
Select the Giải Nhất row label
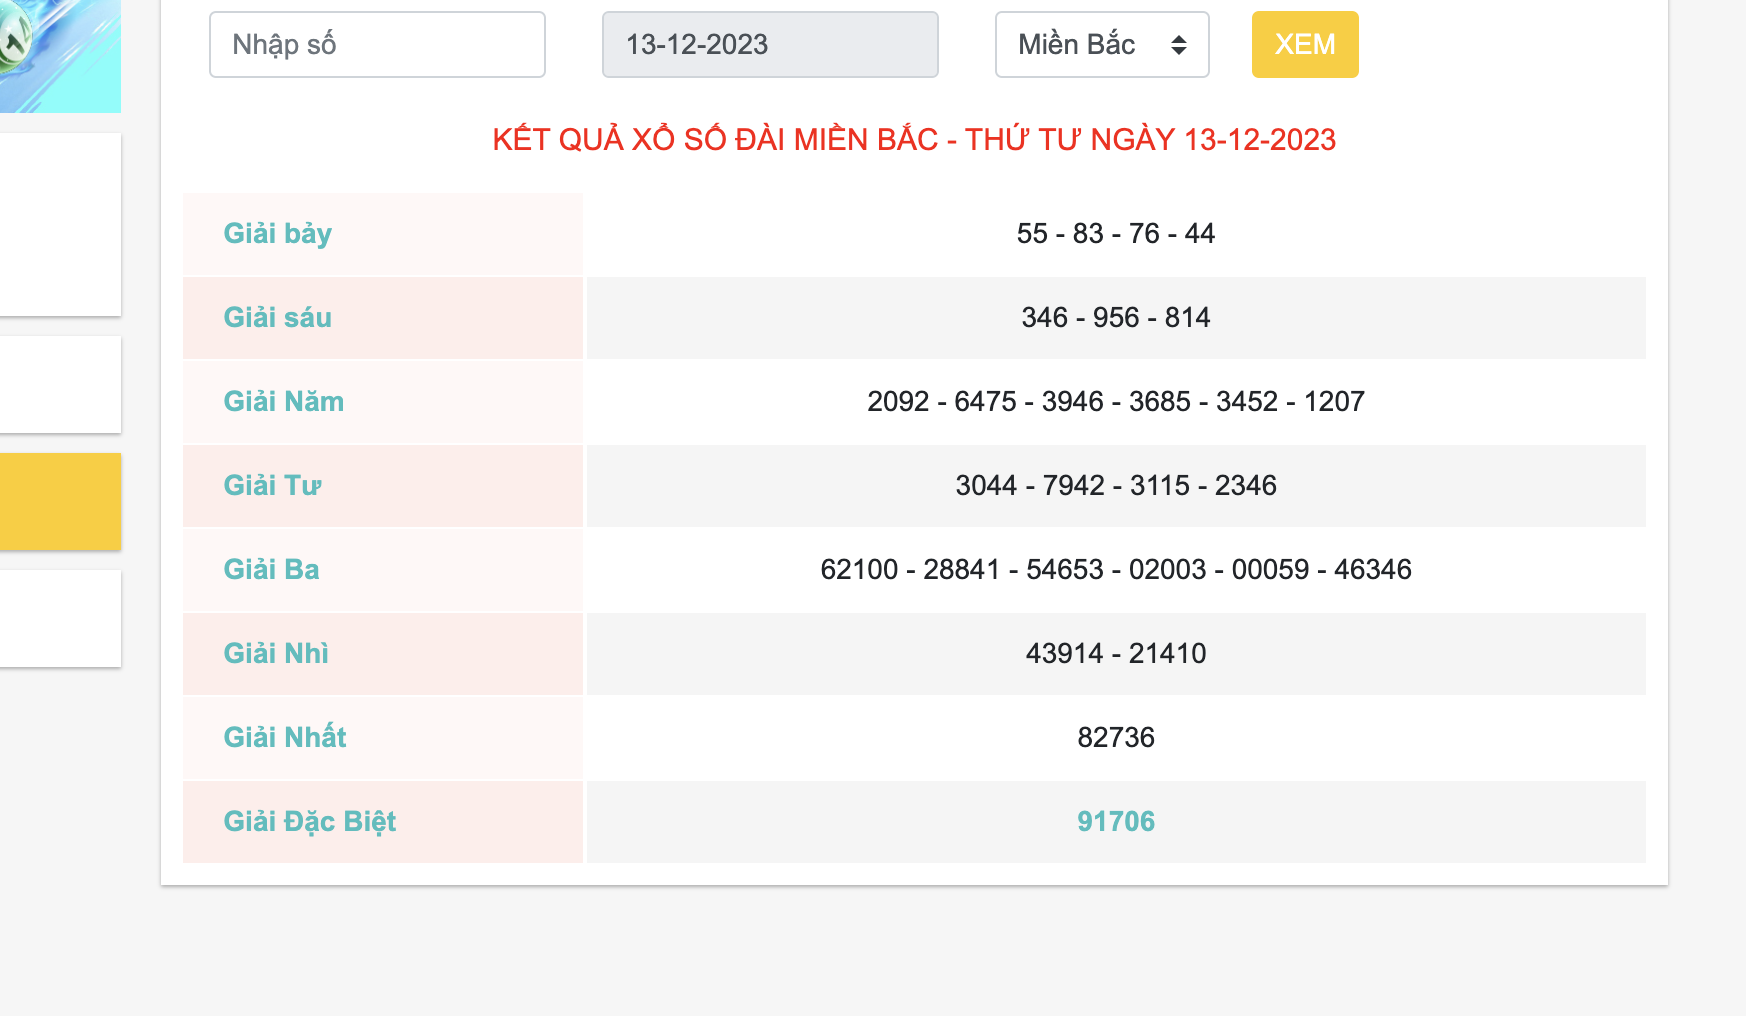[285, 738]
